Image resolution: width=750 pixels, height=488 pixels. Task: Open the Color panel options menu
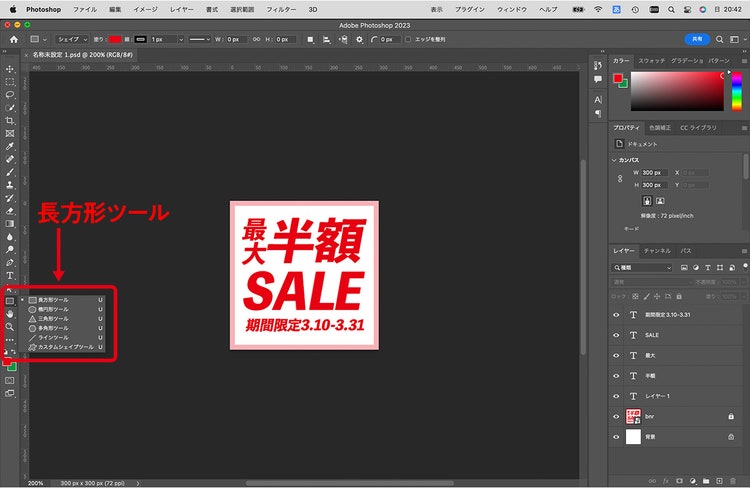[744, 61]
